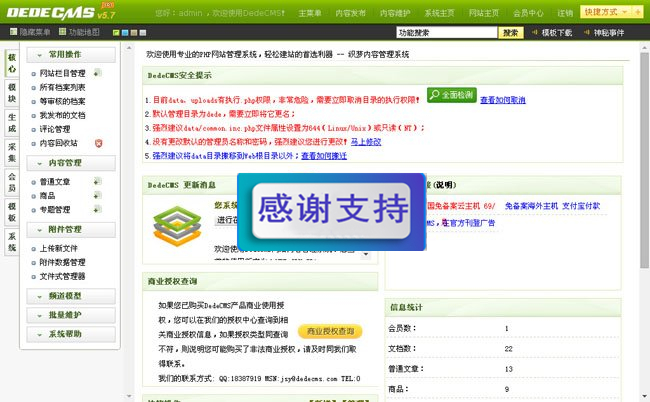
Task: Click the DedeCMS logo in the header
Action: tap(61, 12)
